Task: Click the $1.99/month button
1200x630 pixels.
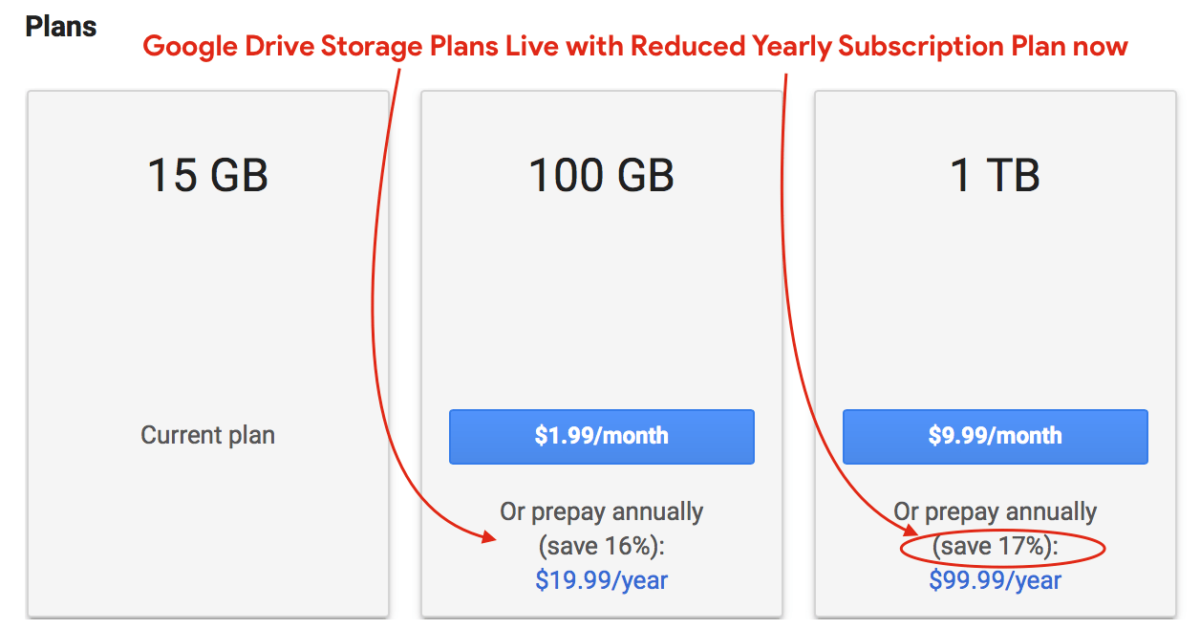Action: pos(601,436)
